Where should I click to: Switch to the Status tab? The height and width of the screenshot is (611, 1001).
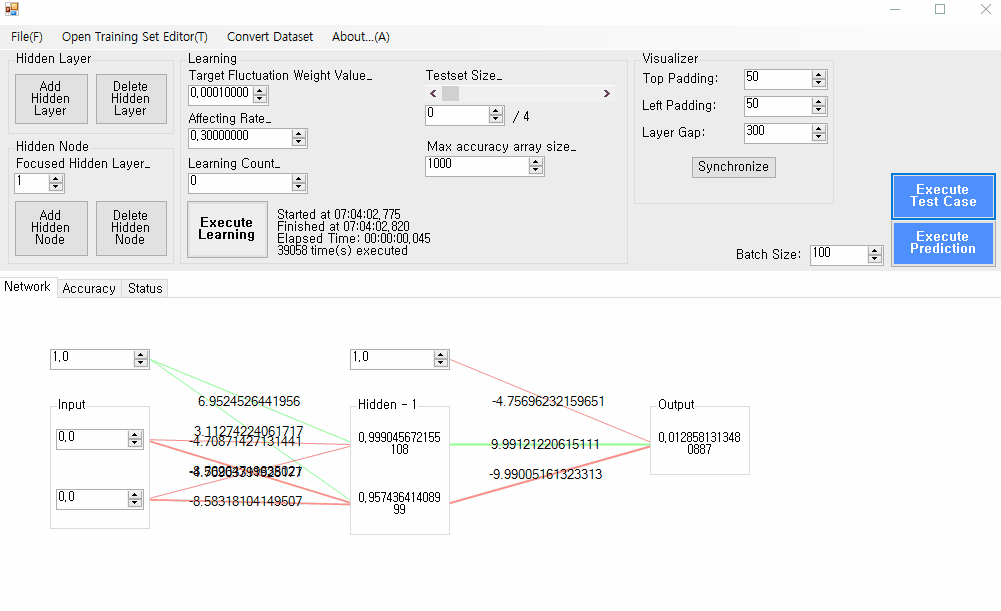(x=145, y=288)
